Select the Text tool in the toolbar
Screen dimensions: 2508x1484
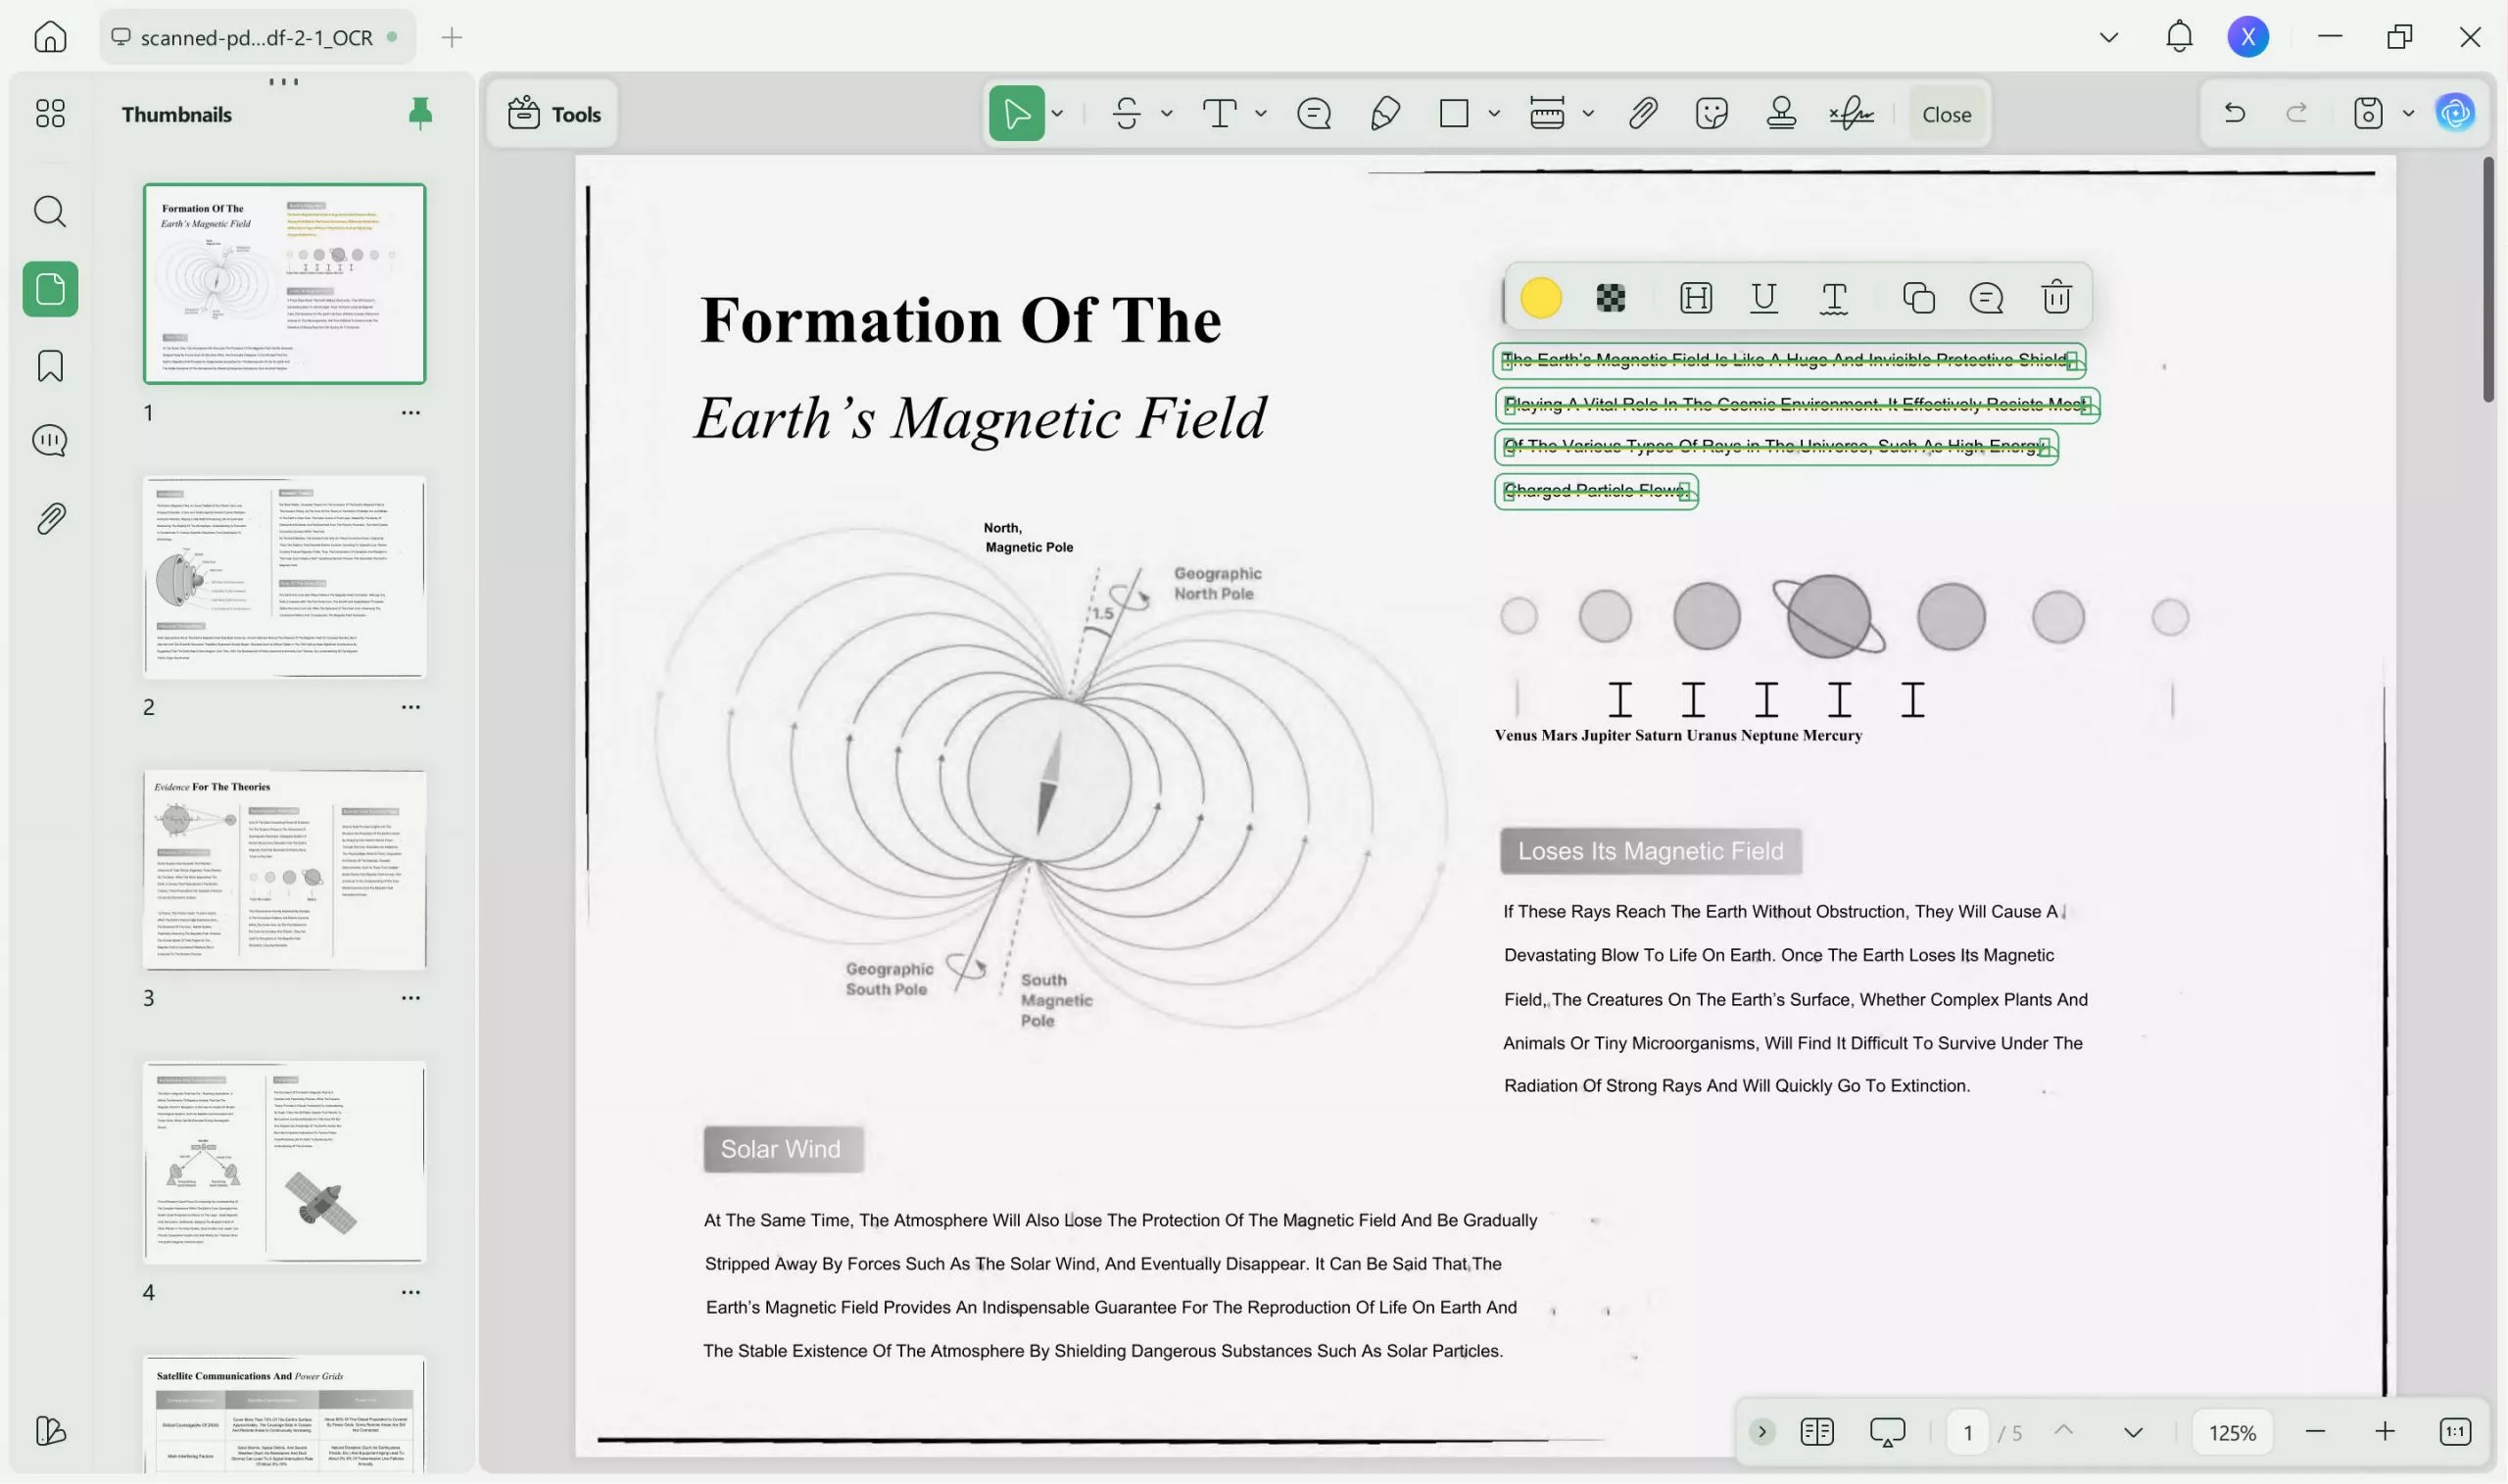[1221, 113]
